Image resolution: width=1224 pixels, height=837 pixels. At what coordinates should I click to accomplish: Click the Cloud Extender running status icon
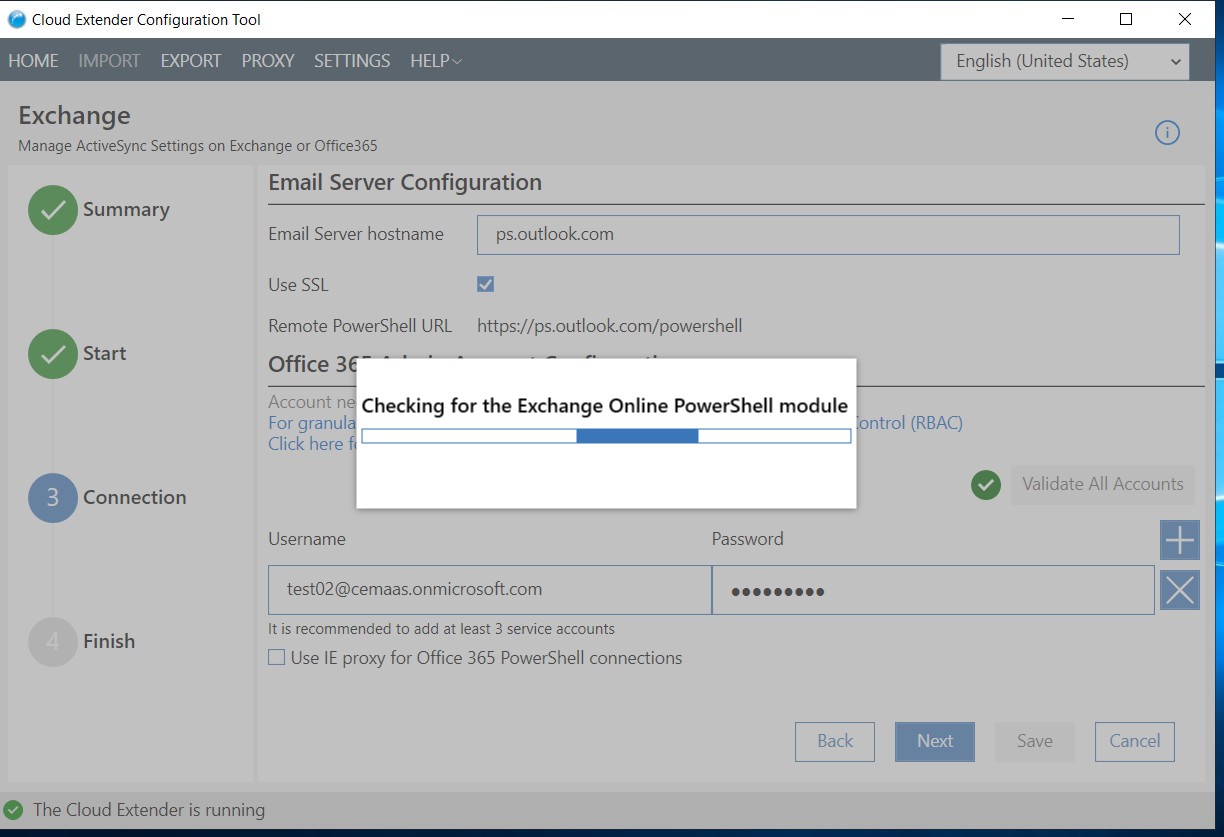click(12, 810)
